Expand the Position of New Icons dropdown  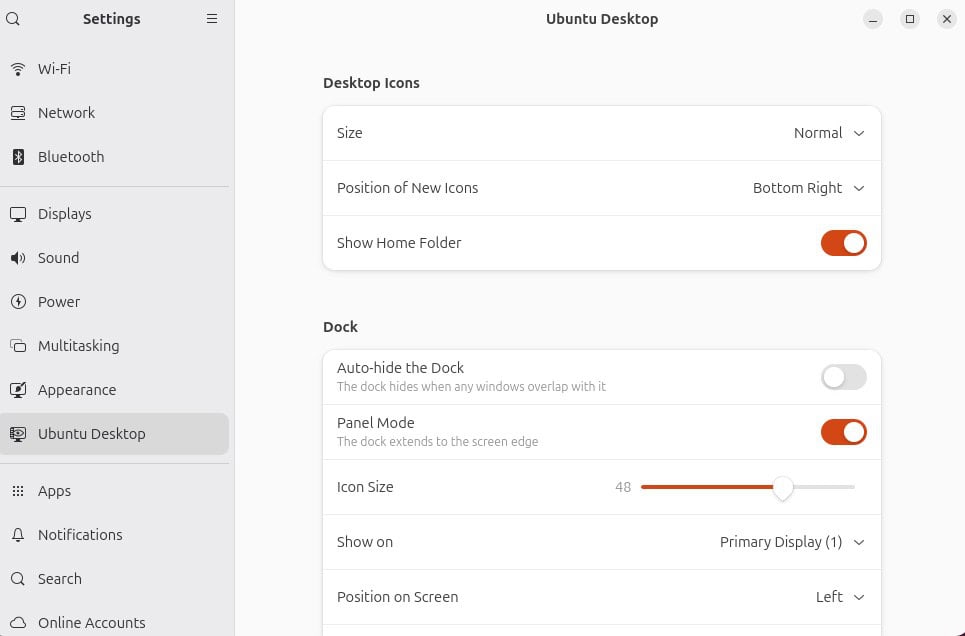(x=808, y=188)
